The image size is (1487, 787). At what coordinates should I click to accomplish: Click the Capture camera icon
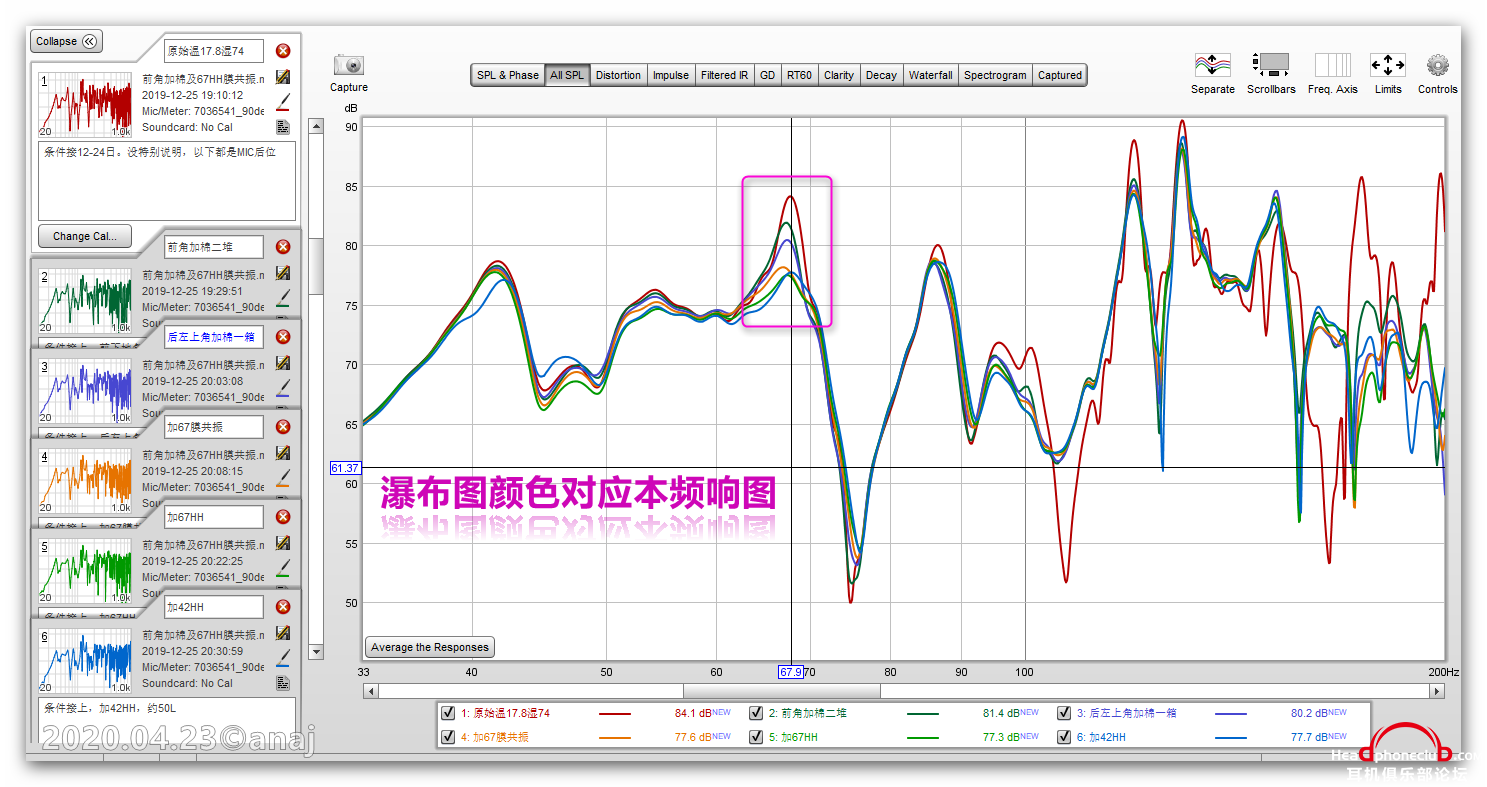click(x=349, y=65)
